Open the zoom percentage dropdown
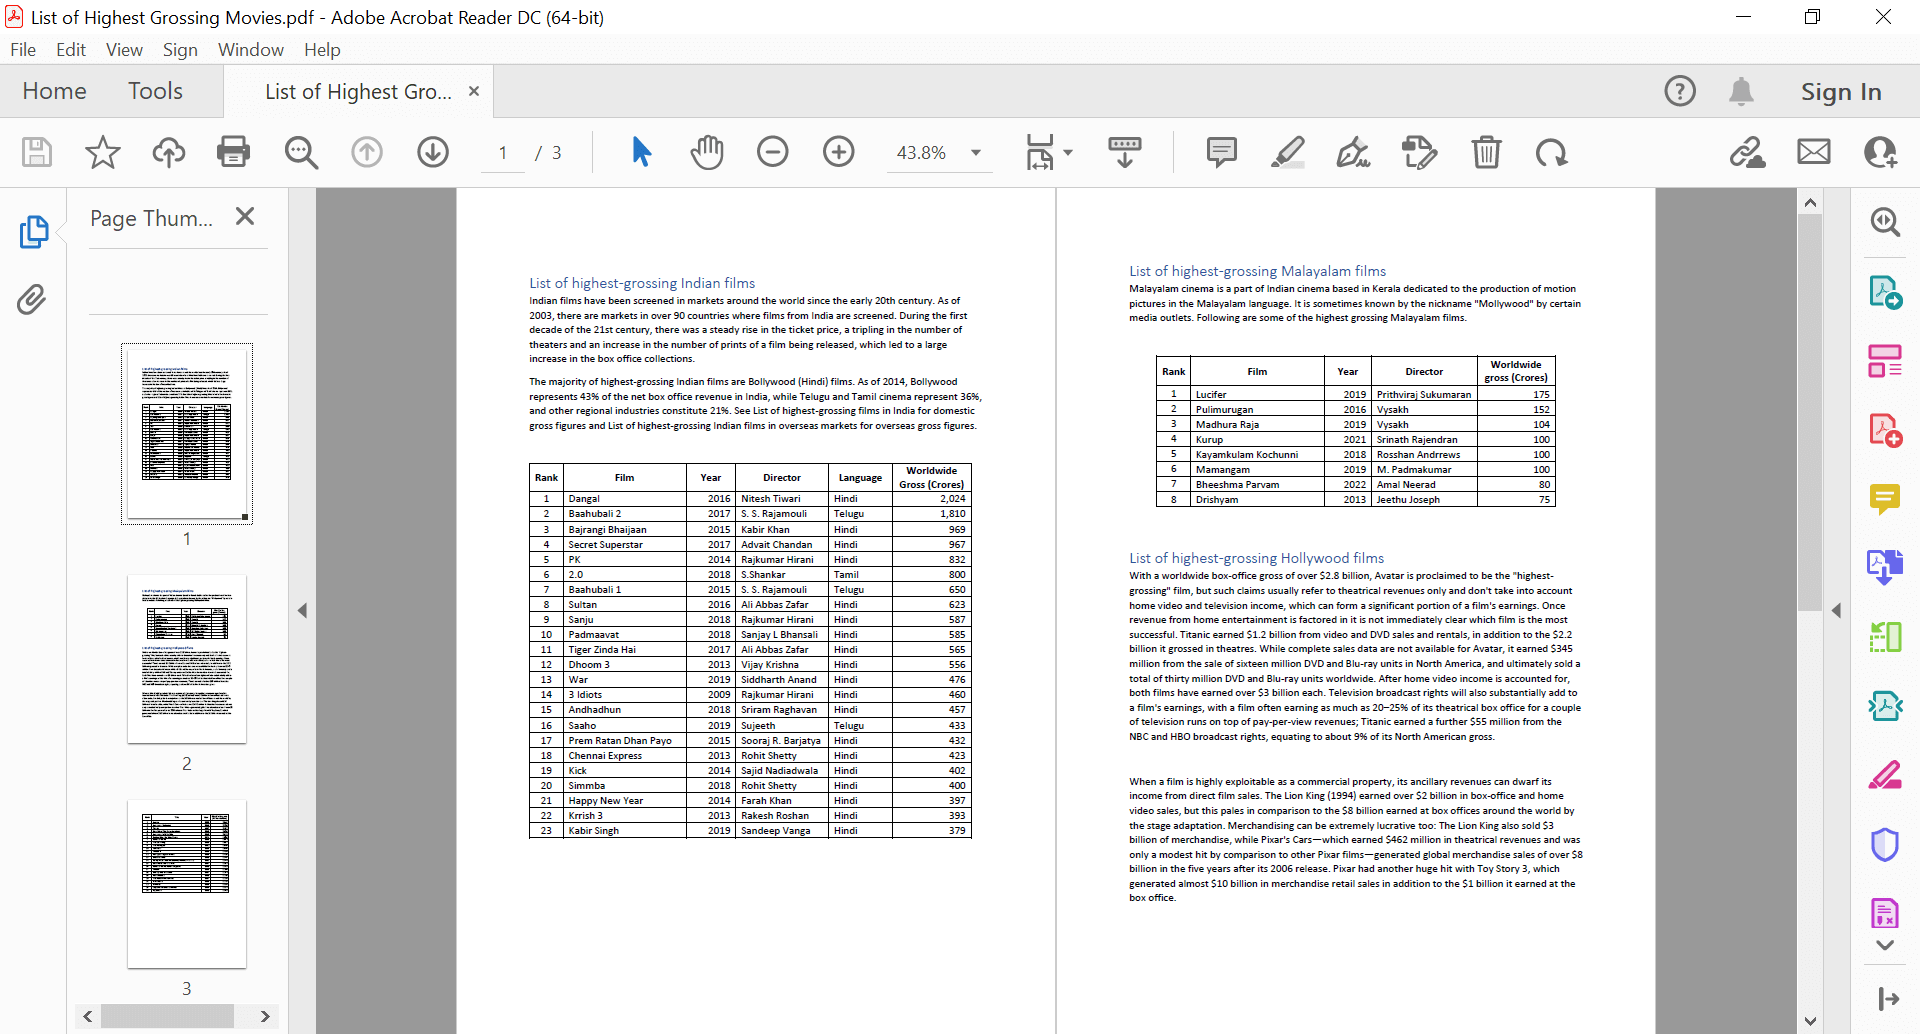The height and width of the screenshot is (1034, 1920). coord(974,152)
